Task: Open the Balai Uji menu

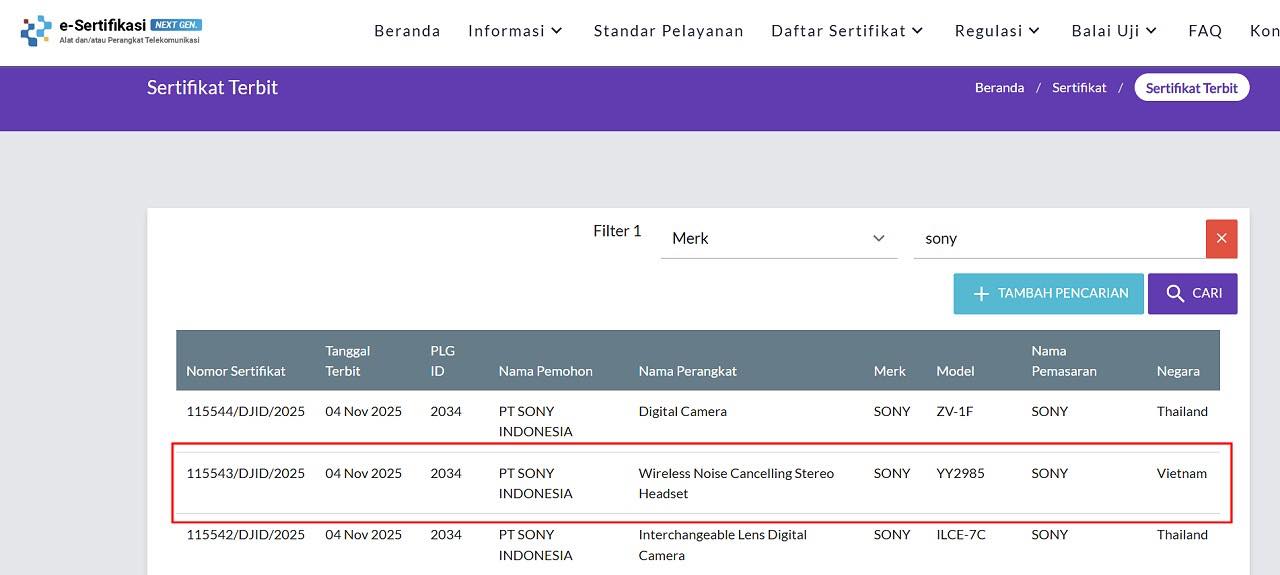Action: click(x=1114, y=31)
